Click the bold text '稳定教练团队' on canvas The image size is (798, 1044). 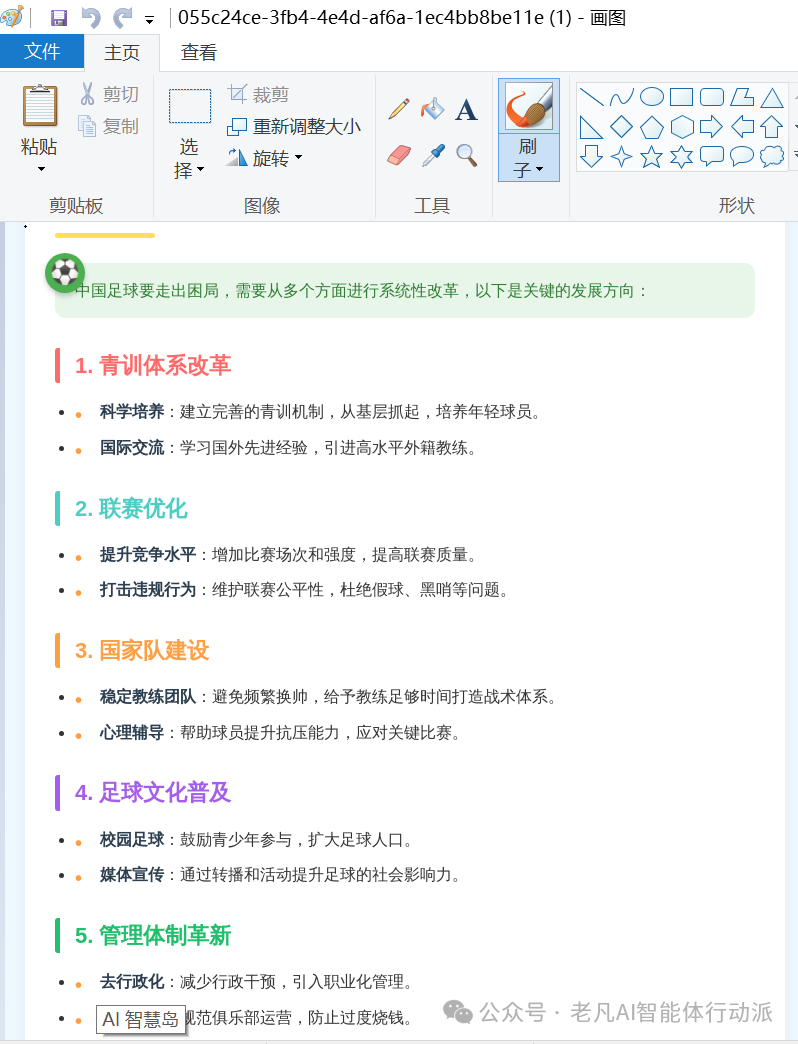148,697
